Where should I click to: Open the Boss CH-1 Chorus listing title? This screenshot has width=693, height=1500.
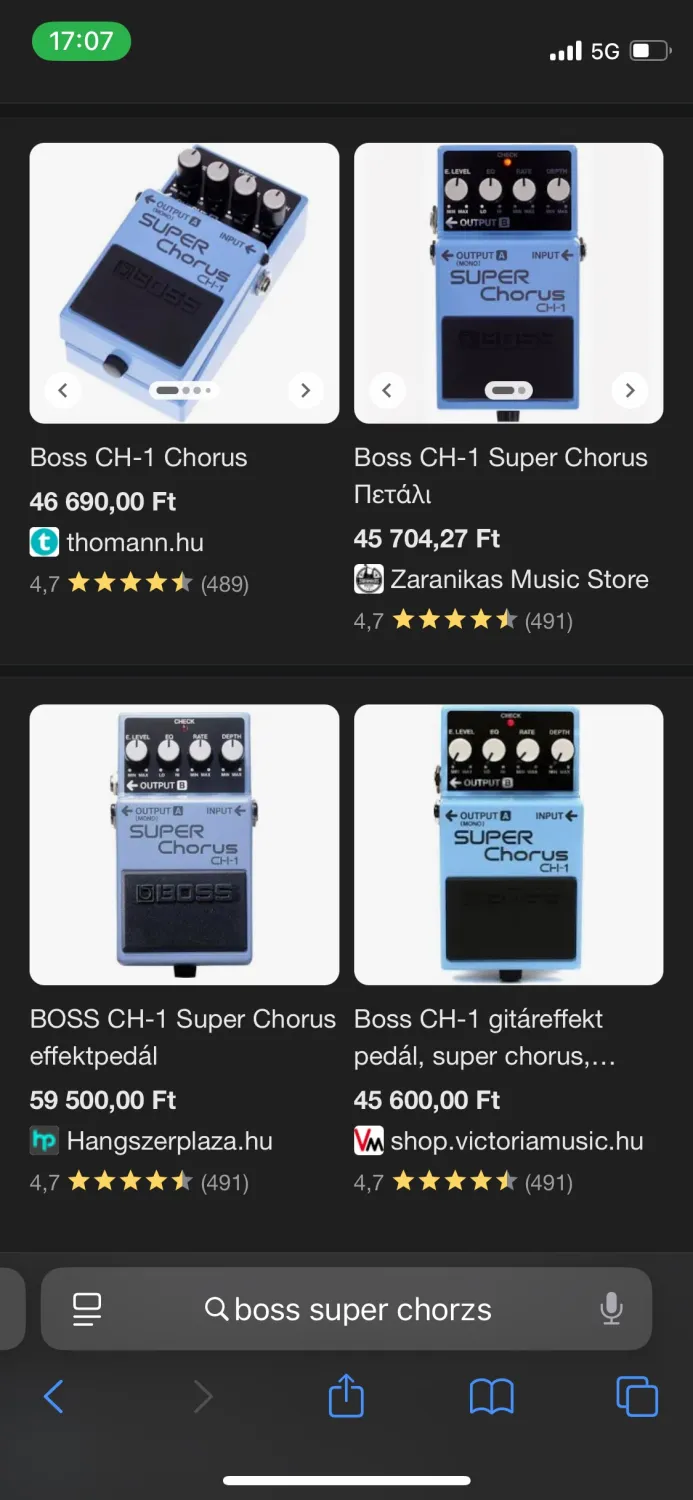pyautogui.click(x=138, y=458)
